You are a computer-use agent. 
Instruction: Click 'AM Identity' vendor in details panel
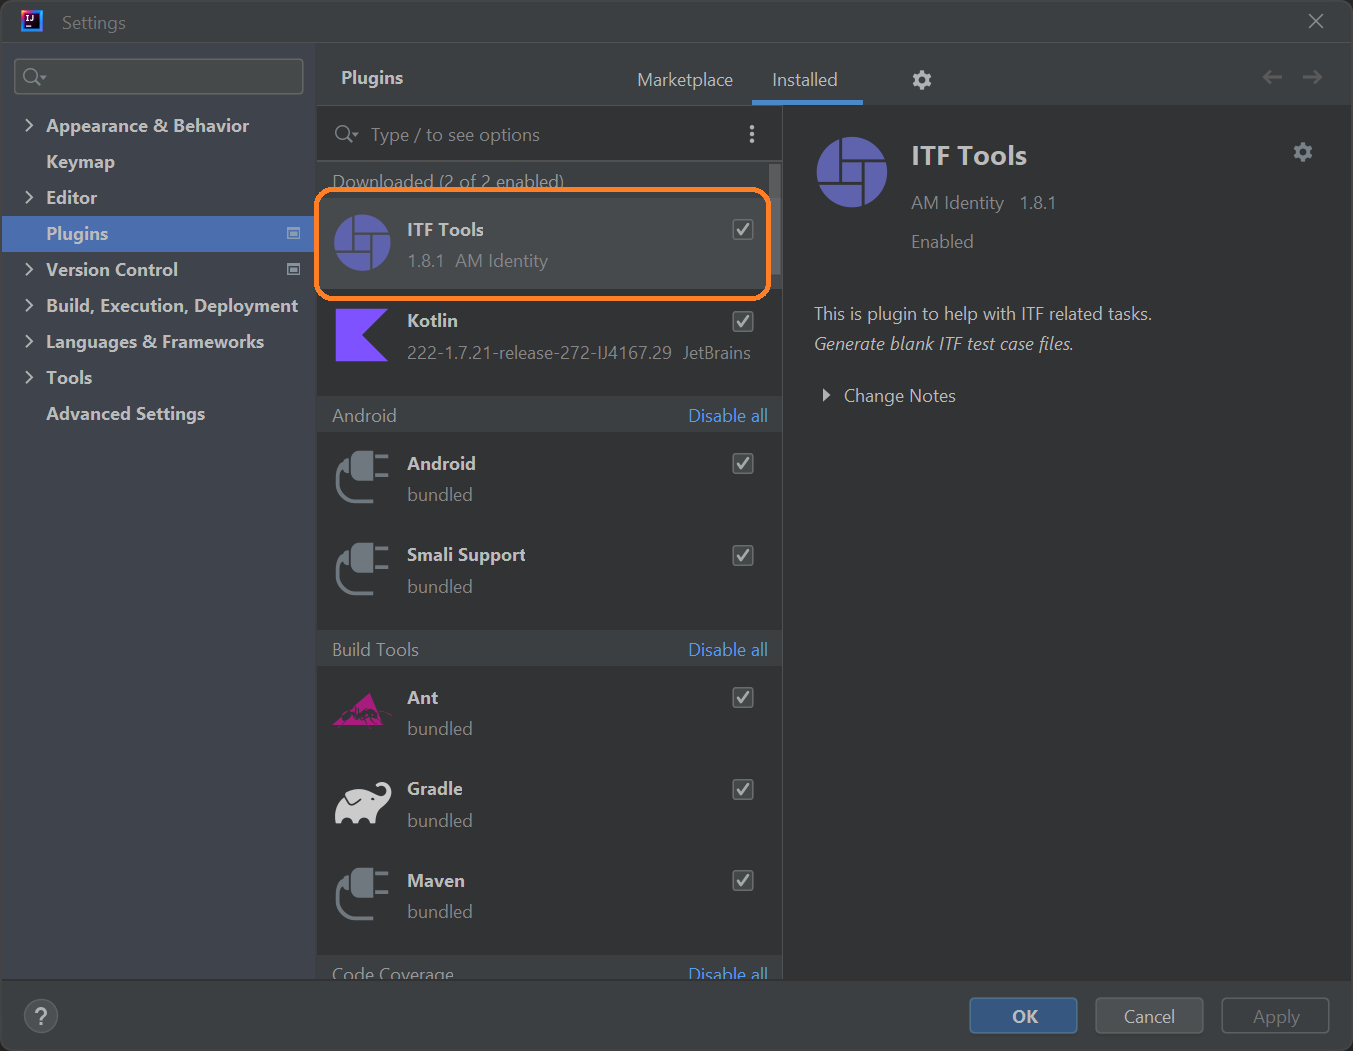click(x=957, y=203)
